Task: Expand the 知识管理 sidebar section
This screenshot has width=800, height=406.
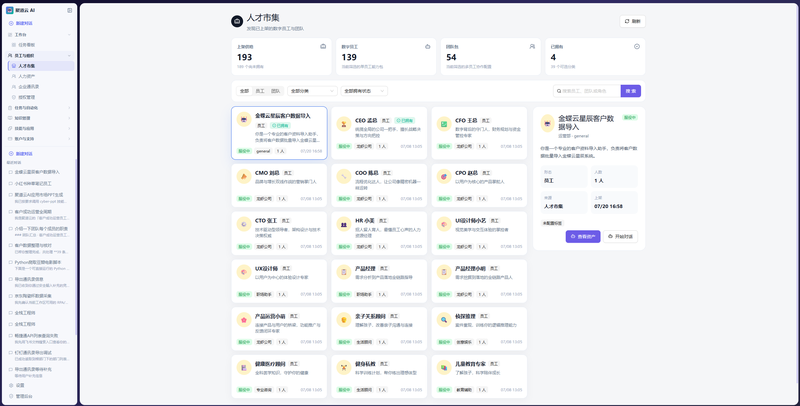Action: coord(39,118)
